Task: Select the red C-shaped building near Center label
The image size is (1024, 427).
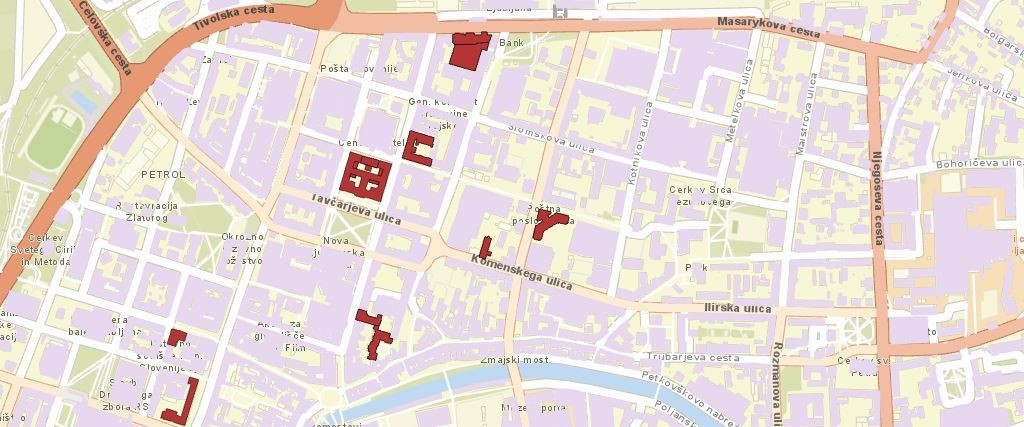Action: pyautogui.click(x=418, y=148)
